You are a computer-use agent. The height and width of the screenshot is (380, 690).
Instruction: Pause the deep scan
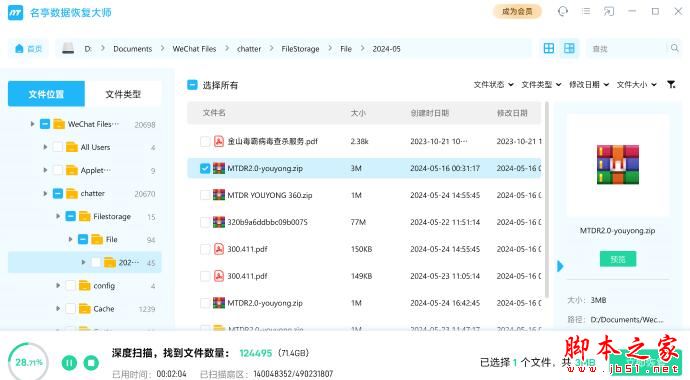pyautogui.click(x=69, y=363)
